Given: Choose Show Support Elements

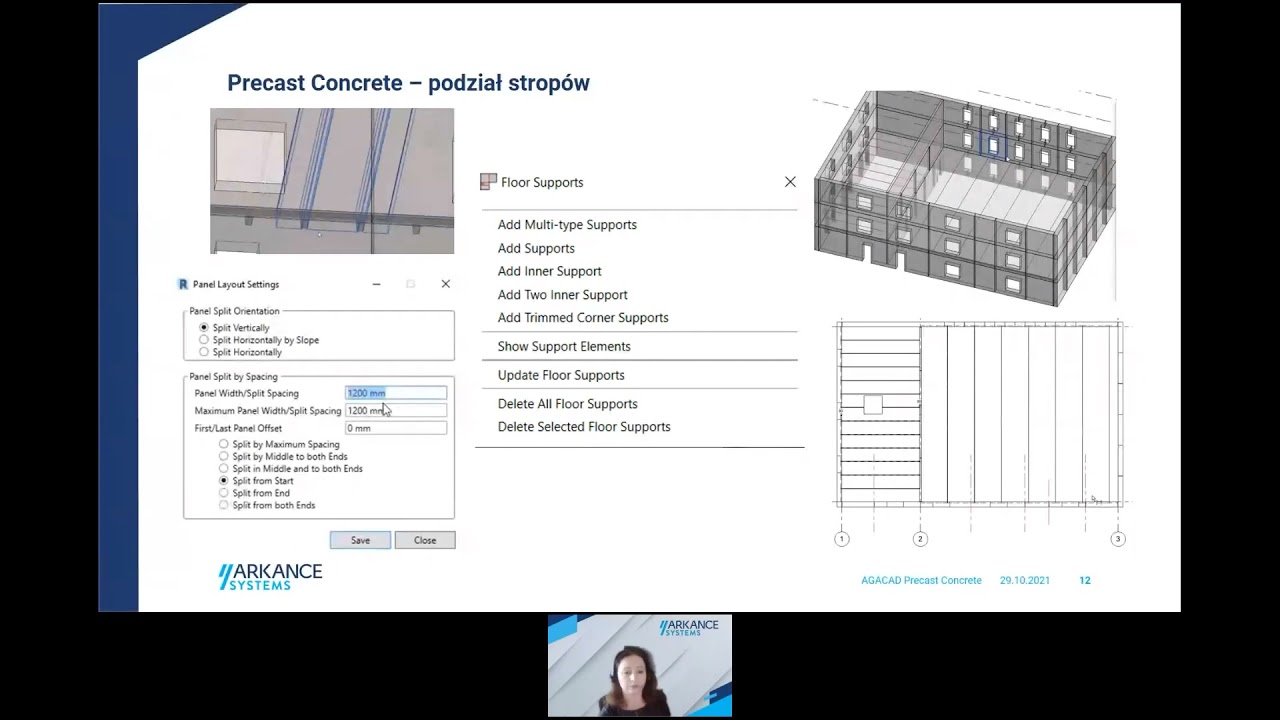Looking at the screenshot, I should [x=564, y=346].
